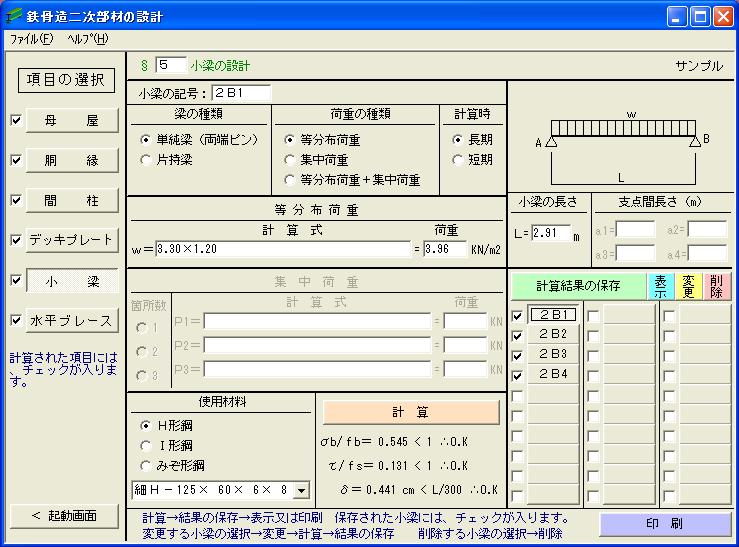This screenshot has height=547, width=739.
Task: Return via the 起動画面 button
Action: coord(64,516)
